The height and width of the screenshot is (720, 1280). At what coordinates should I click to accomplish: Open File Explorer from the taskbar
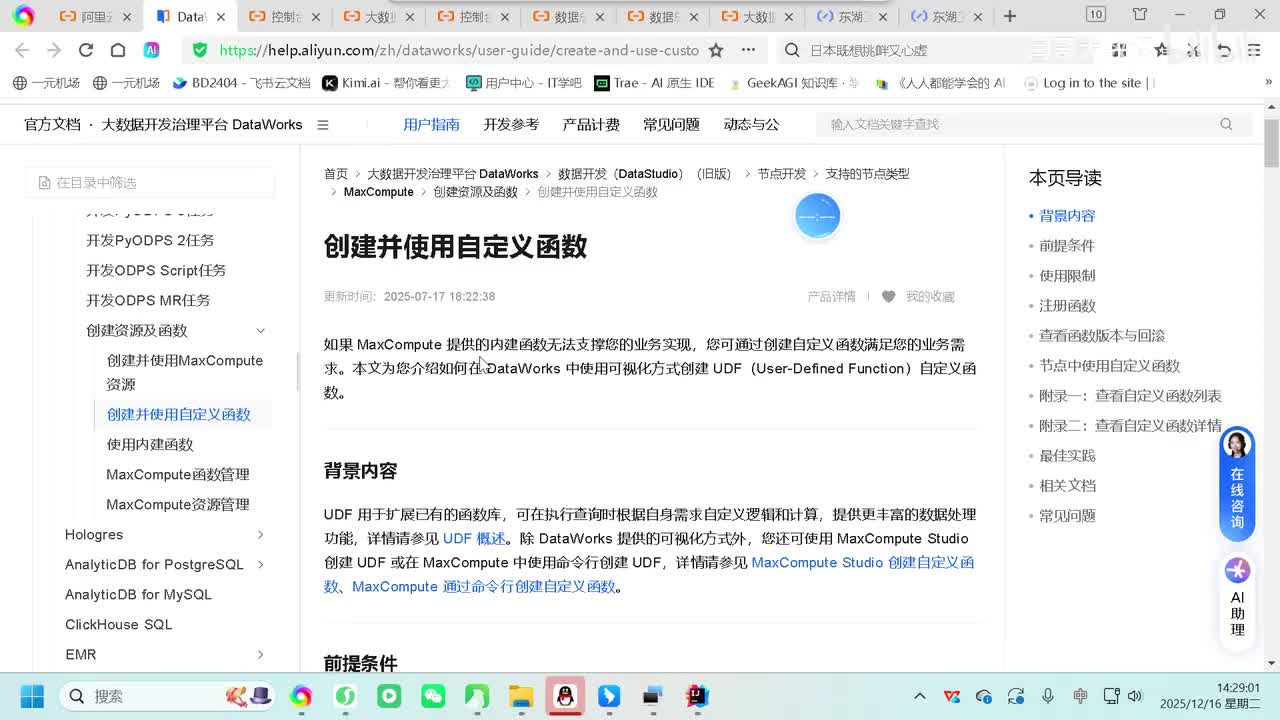(521, 696)
